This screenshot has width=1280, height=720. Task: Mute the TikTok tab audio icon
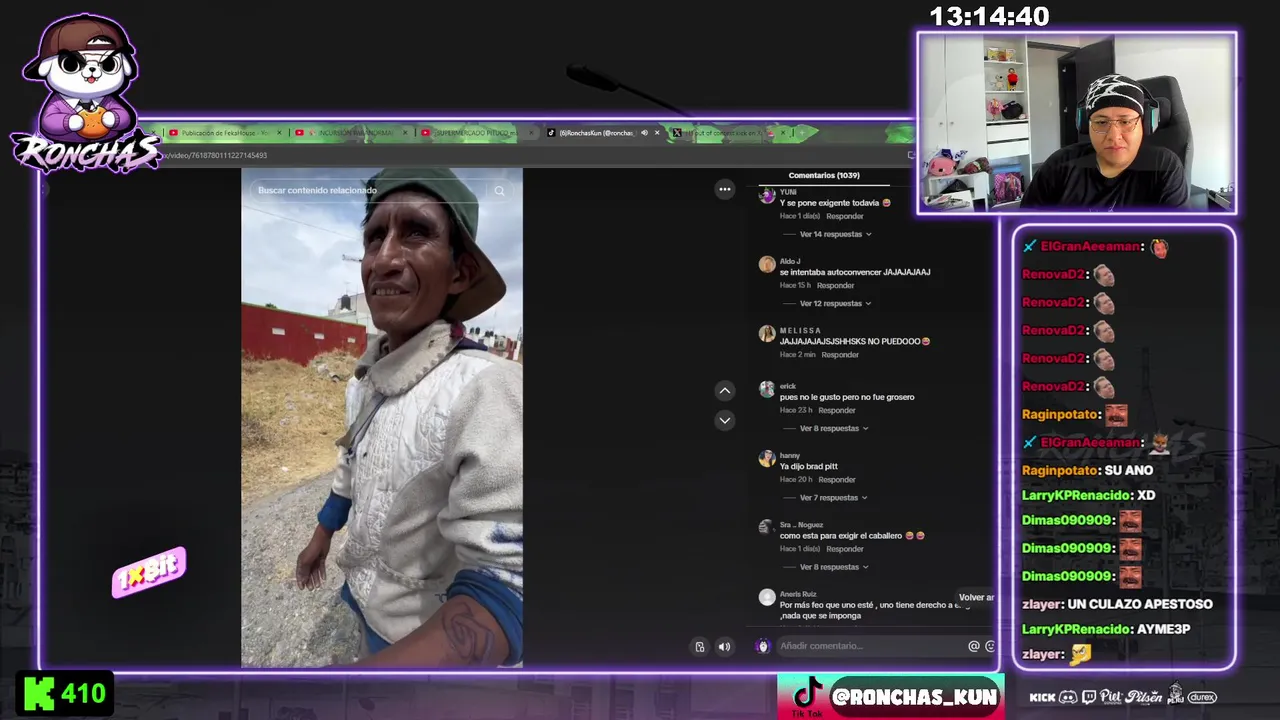coord(644,132)
